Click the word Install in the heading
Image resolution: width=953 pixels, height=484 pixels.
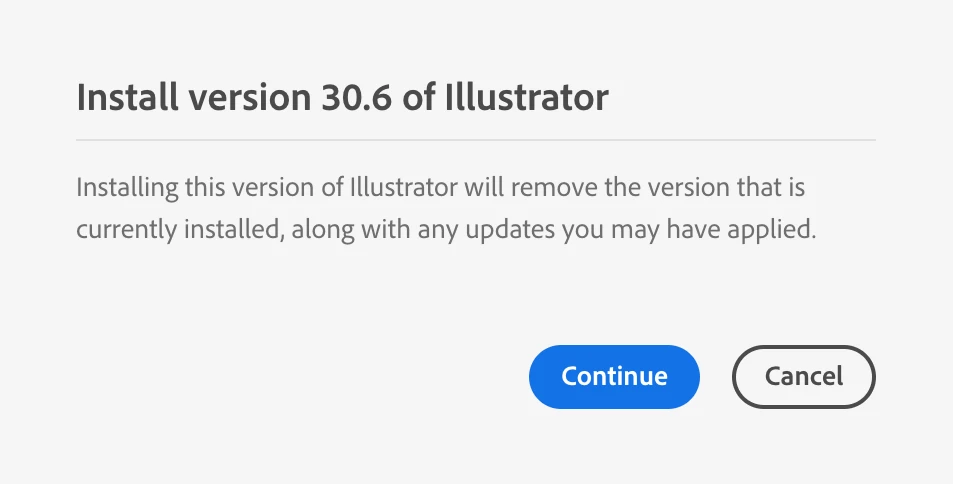[128, 97]
